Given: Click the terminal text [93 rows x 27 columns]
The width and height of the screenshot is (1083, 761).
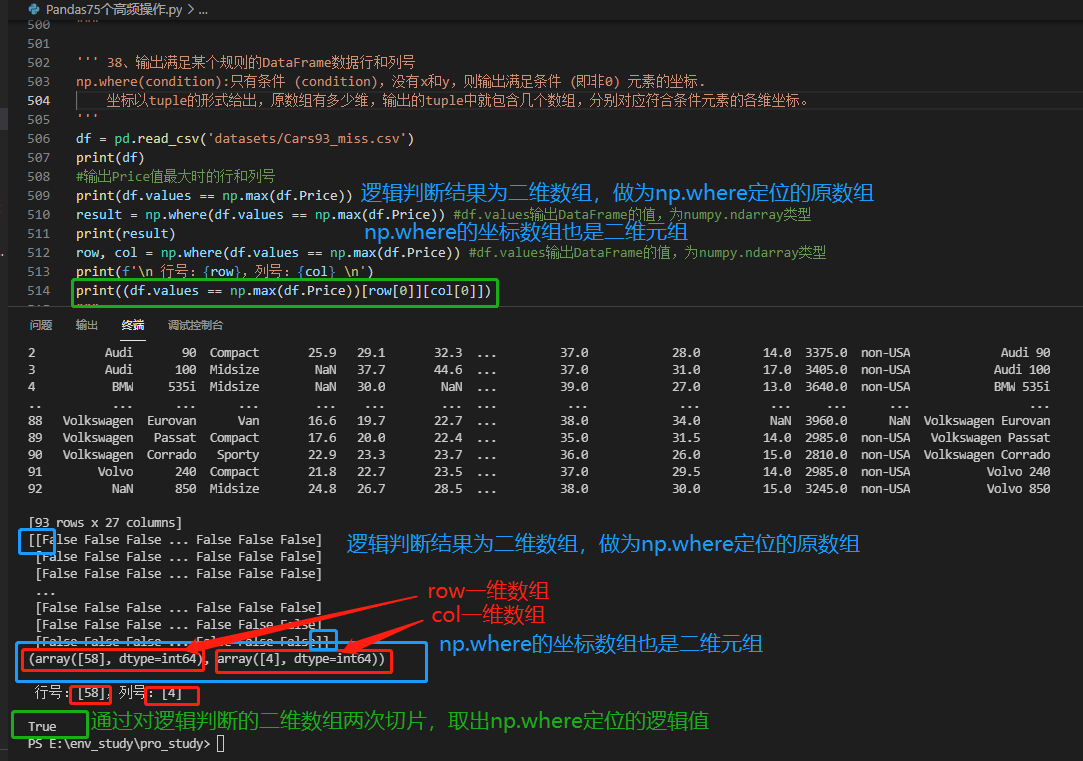Looking at the screenshot, I should click(x=105, y=523).
